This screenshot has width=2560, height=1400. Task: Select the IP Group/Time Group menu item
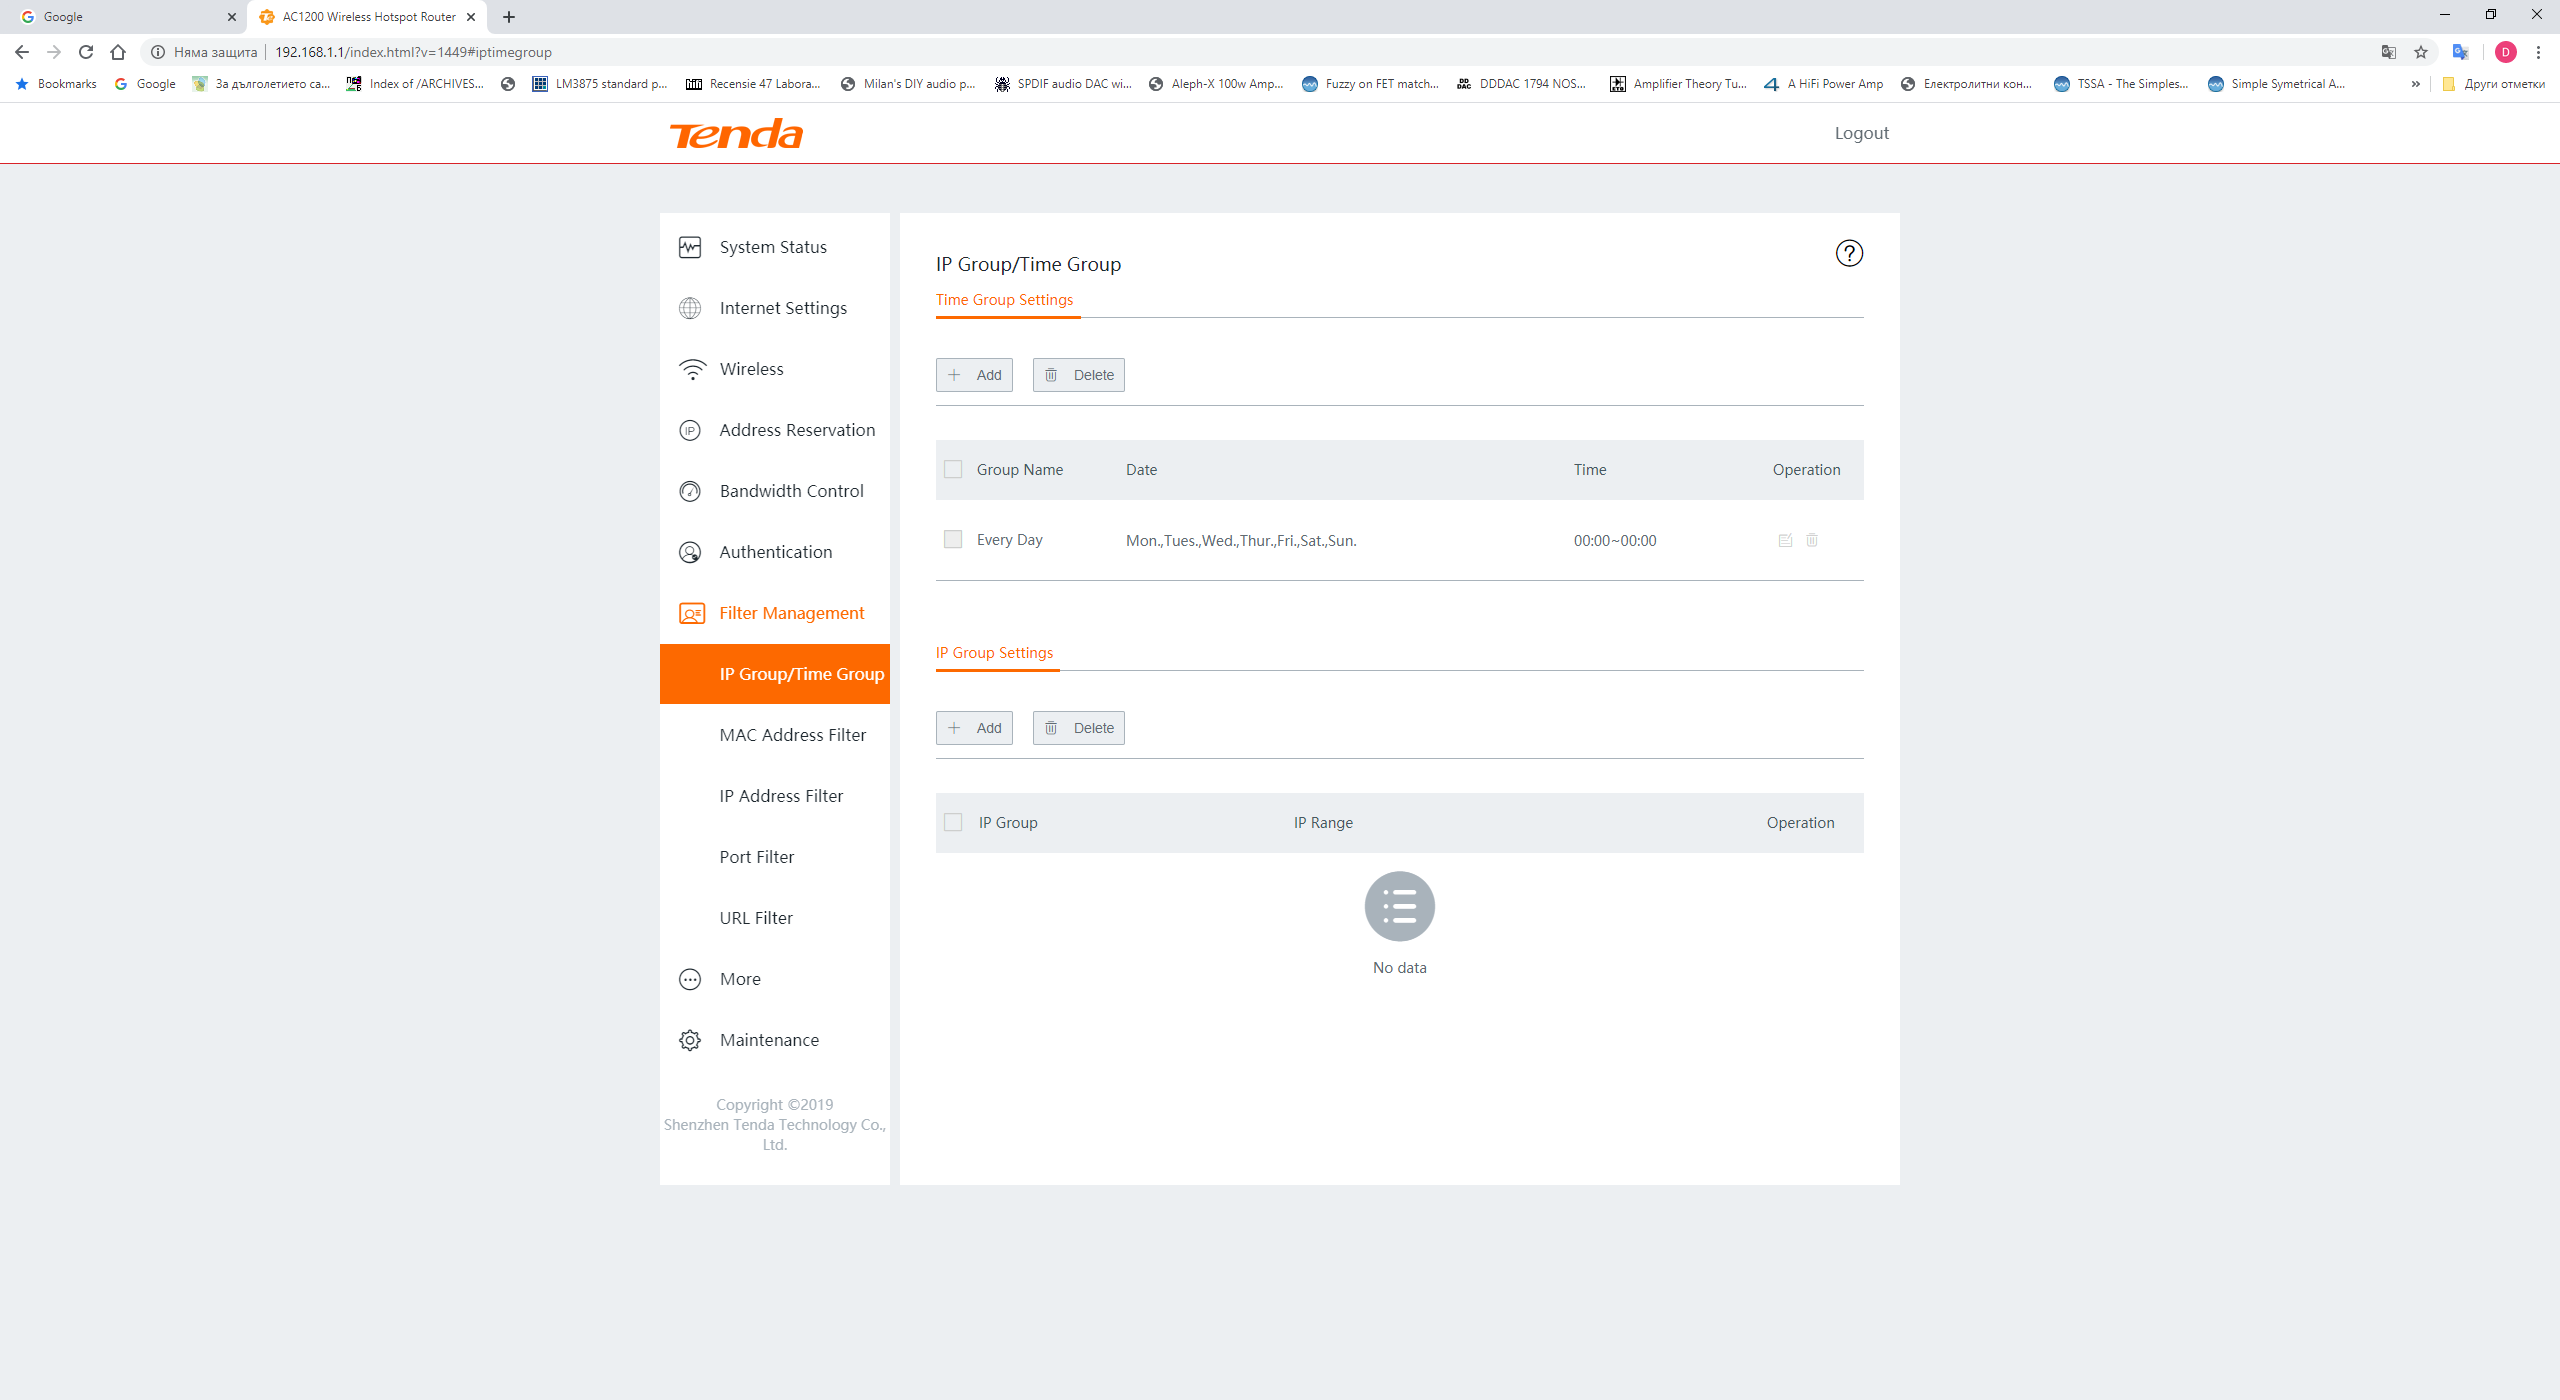pos(775,674)
